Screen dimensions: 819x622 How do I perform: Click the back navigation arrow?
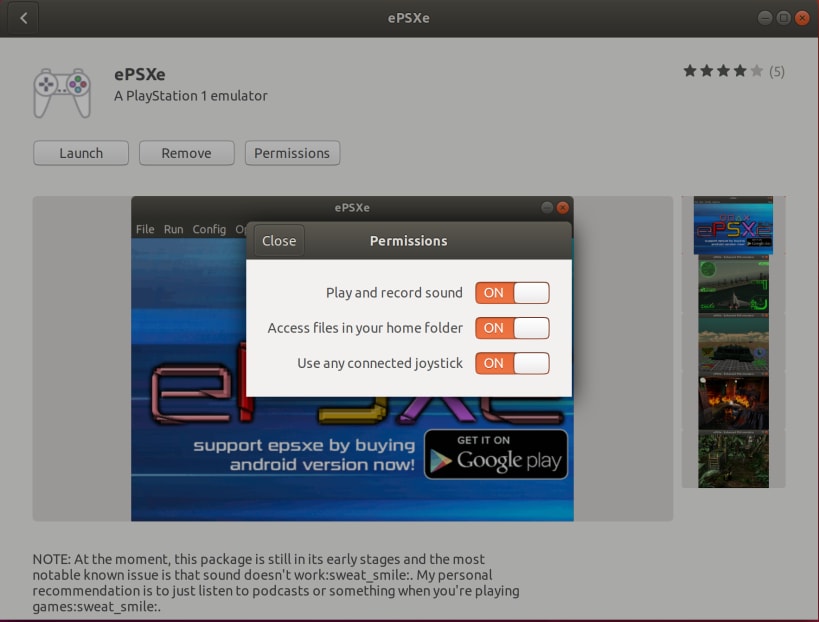click(x=22, y=17)
